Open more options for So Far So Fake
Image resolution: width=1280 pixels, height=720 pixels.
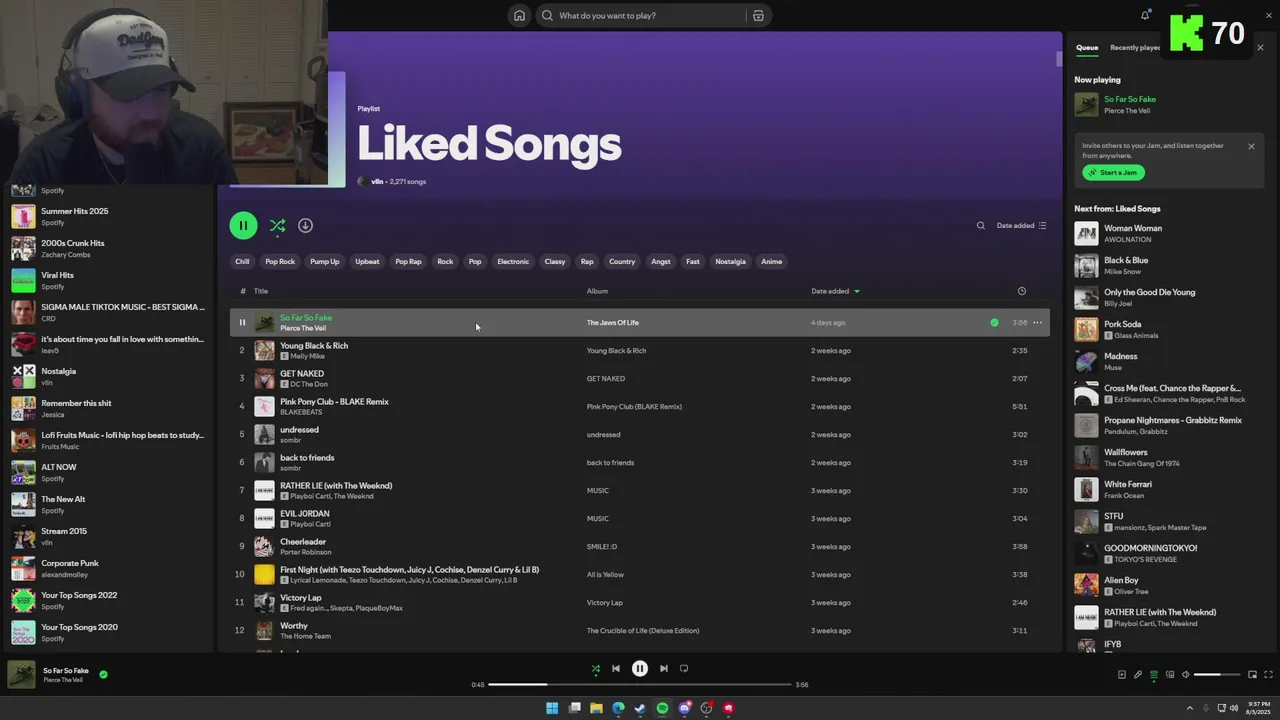tap(1037, 322)
